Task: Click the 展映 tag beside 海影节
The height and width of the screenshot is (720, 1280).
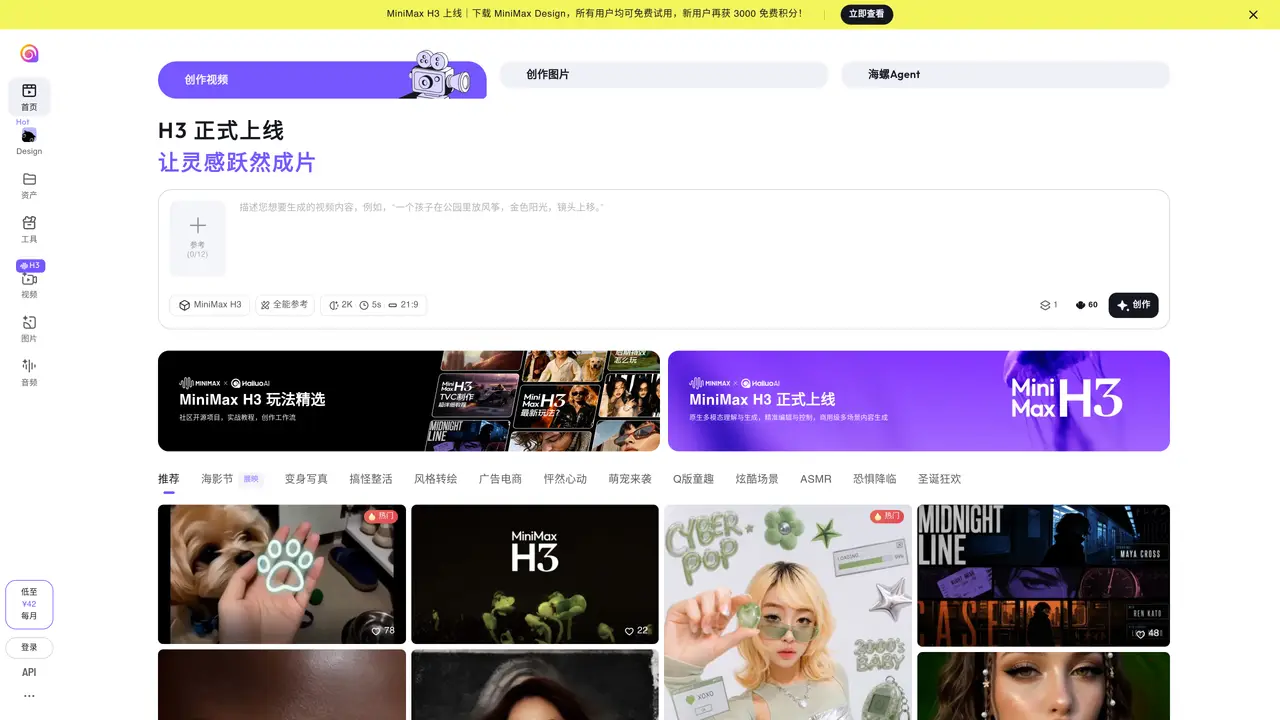Action: click(251, 479)
